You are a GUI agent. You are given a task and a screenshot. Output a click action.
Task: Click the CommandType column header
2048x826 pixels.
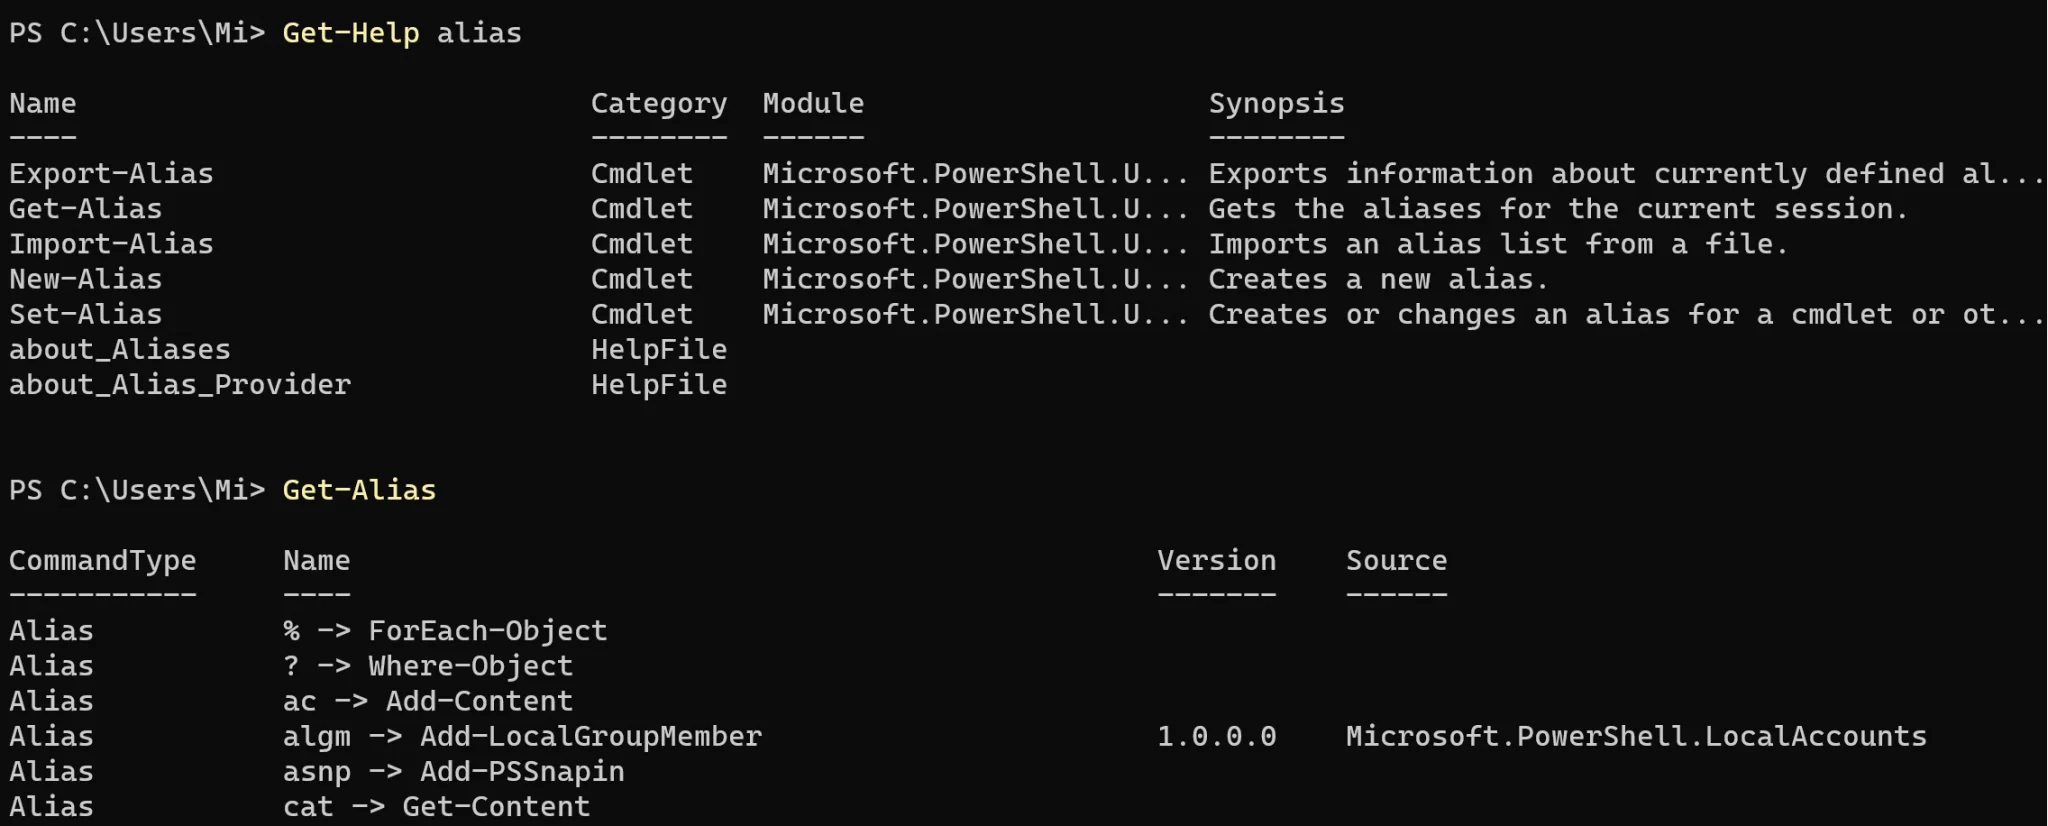pos(102,560)
